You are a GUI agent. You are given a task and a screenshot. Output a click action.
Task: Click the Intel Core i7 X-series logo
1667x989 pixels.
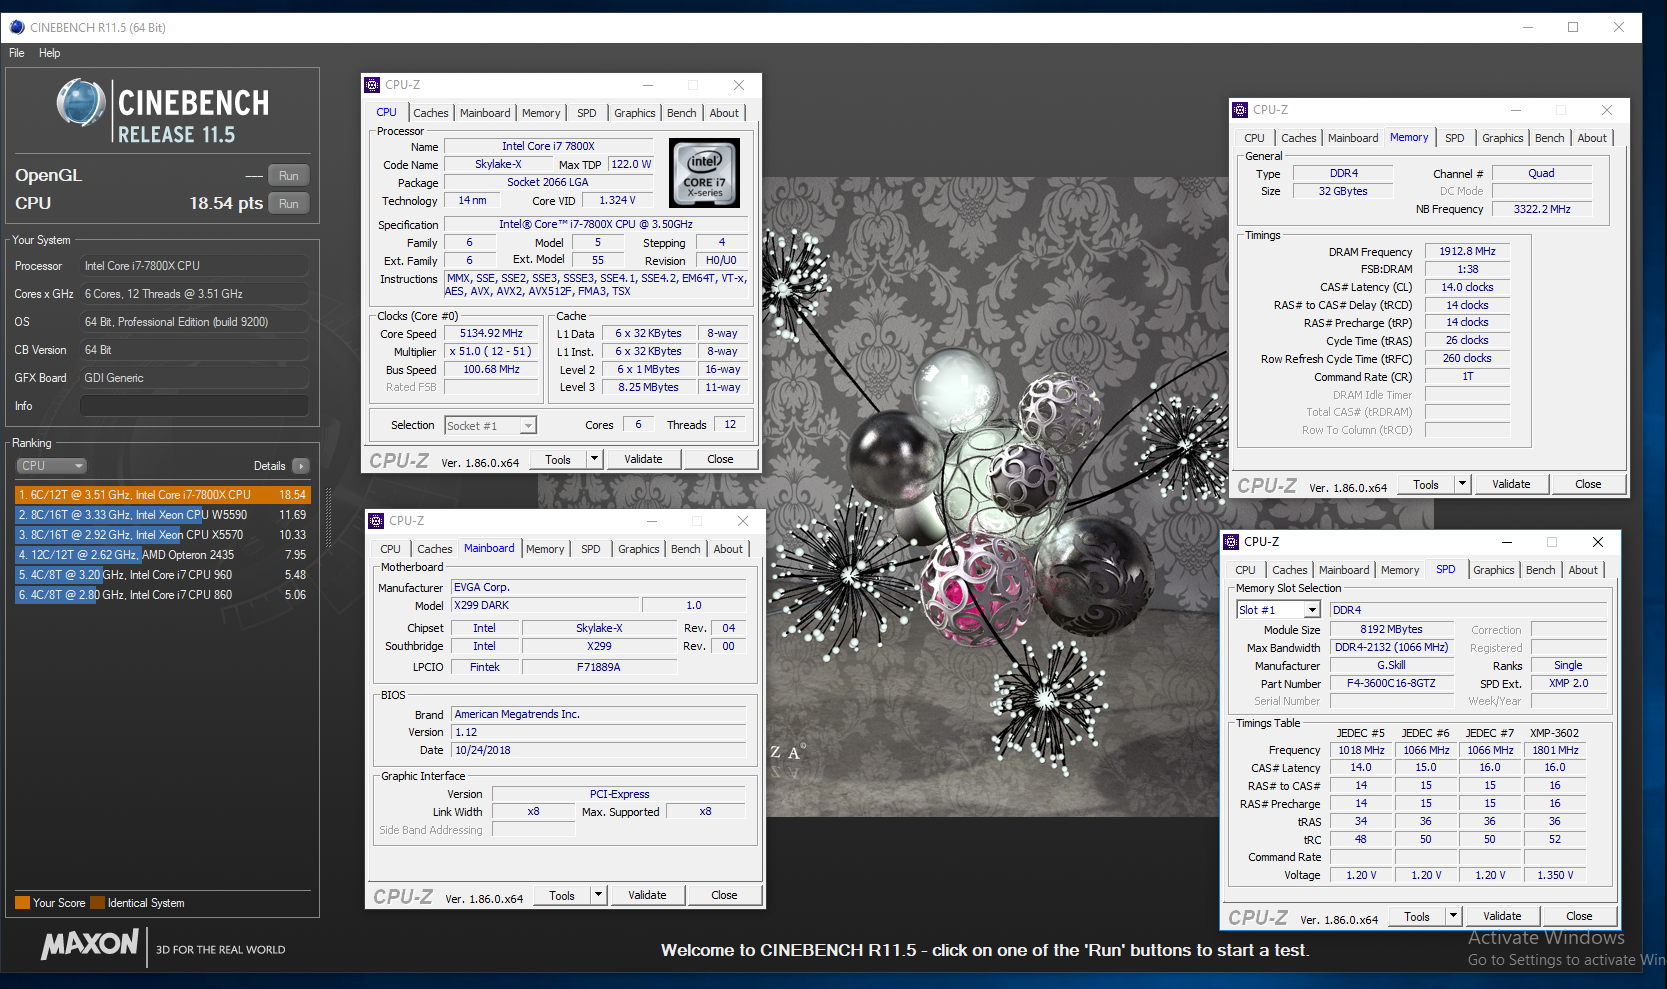[704, 173]
